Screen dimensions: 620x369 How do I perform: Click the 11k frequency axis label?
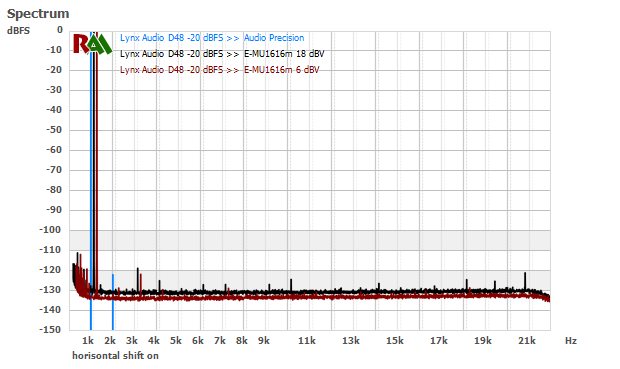point(307,341)
